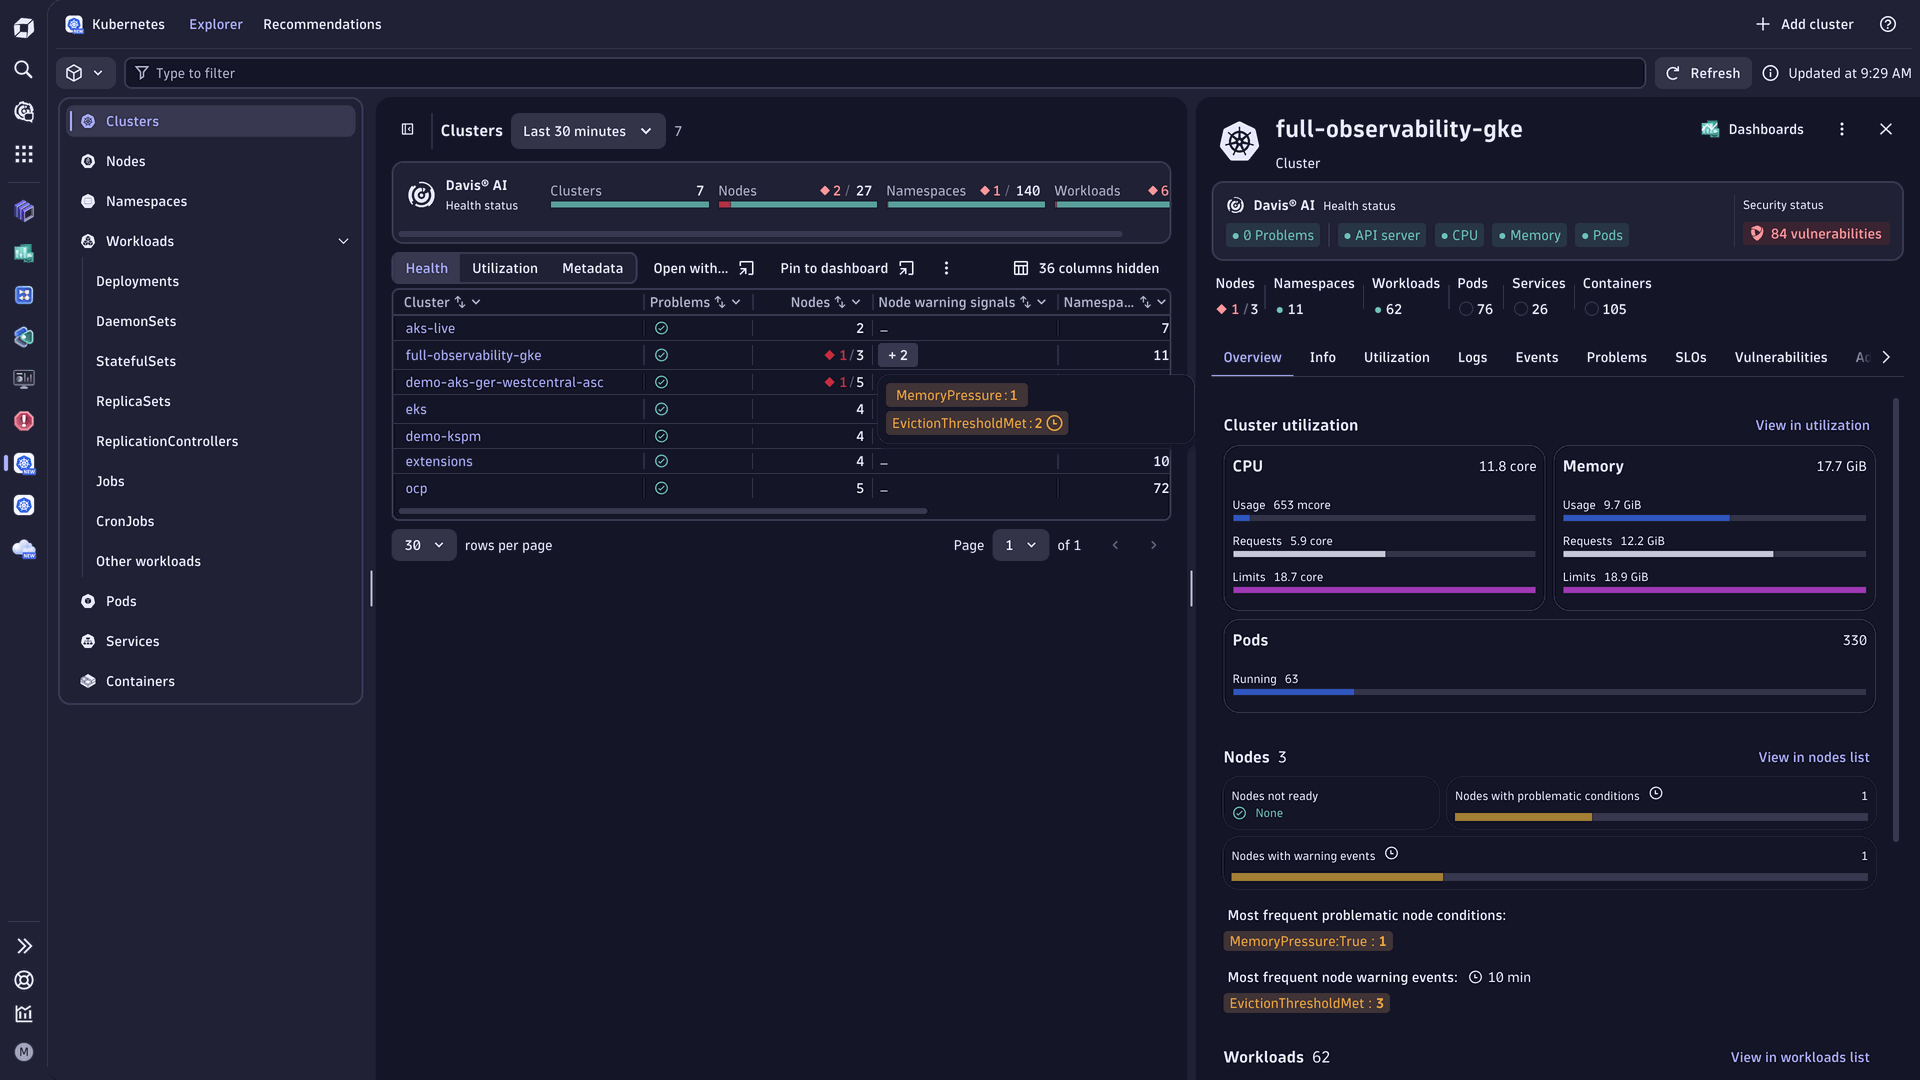Go to next page arrow
Screen dimensions: 1920x1080
1153,545
